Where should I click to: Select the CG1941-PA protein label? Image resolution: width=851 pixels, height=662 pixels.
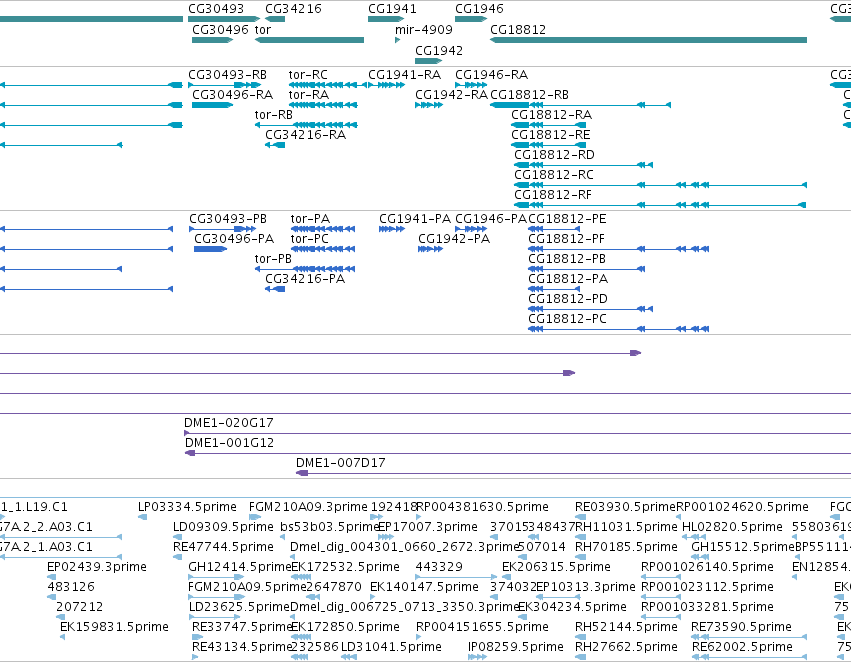click(415, 219)
